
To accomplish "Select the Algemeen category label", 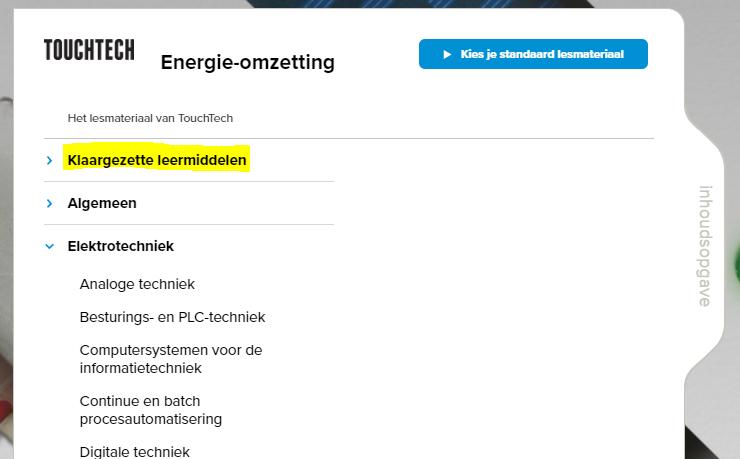I will coord(102,203).
